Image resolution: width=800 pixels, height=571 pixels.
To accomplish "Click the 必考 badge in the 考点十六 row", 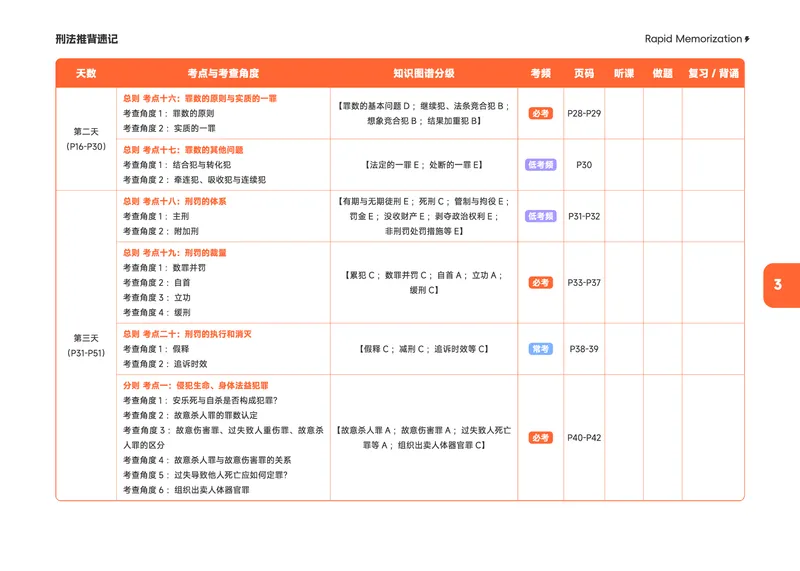I will 540,113.
